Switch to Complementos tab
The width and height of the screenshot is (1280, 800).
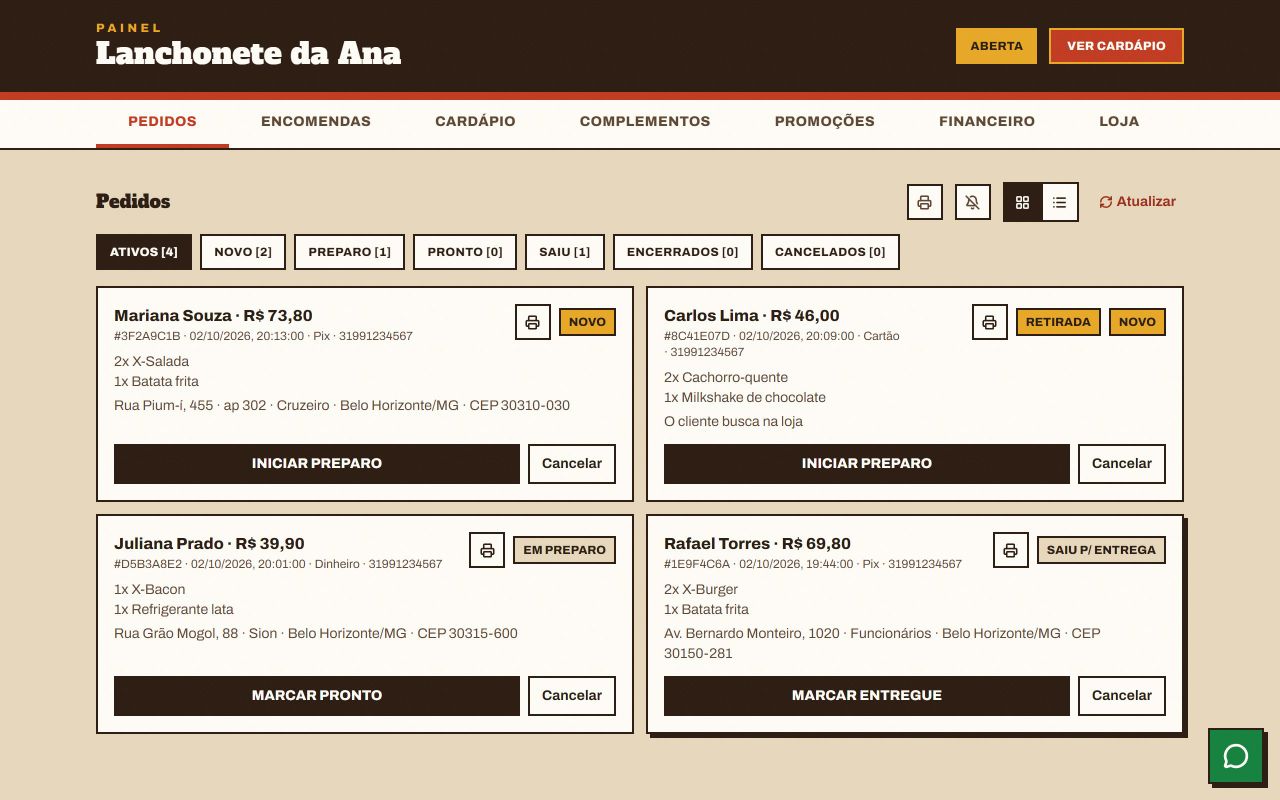click(645, 122)
